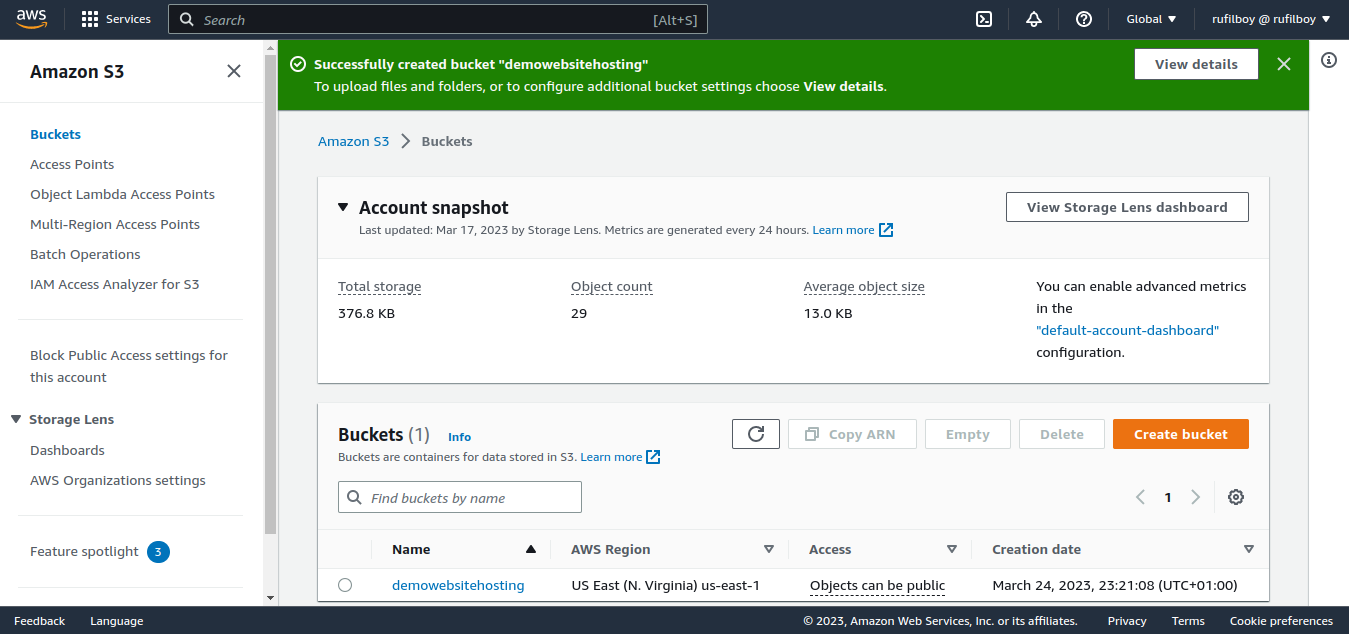This screenshot has width=1349, height=634.
Task: Sort by Access column arrow
Action: 952,549
